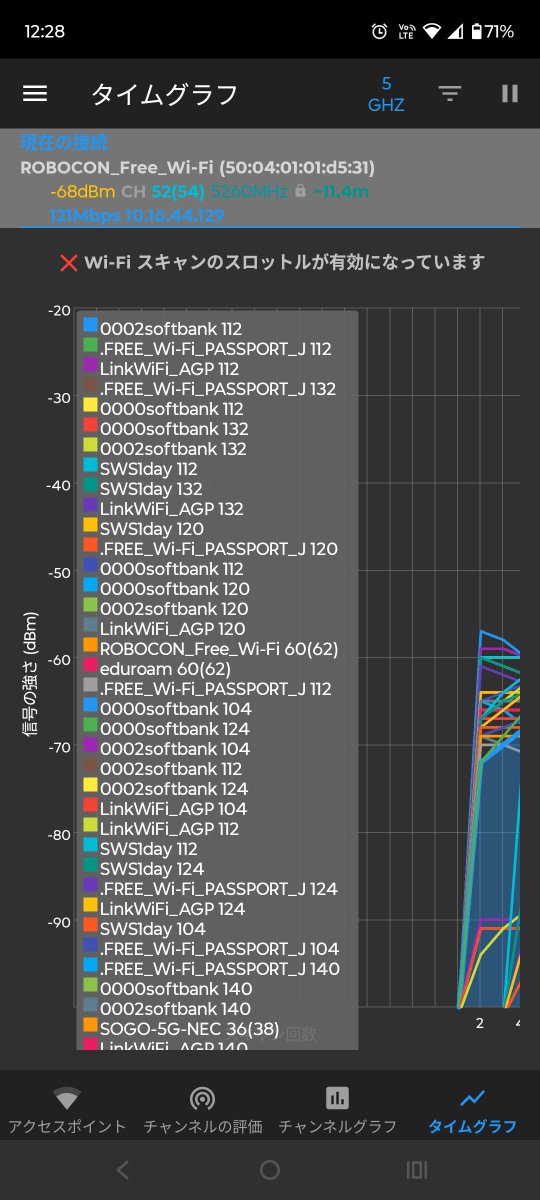Viewport: 540px width, 1200px height.
Task: Select legend entry .FREE_Wi-Fi_PASSPORT_J 124
Action: click(211, 888)
